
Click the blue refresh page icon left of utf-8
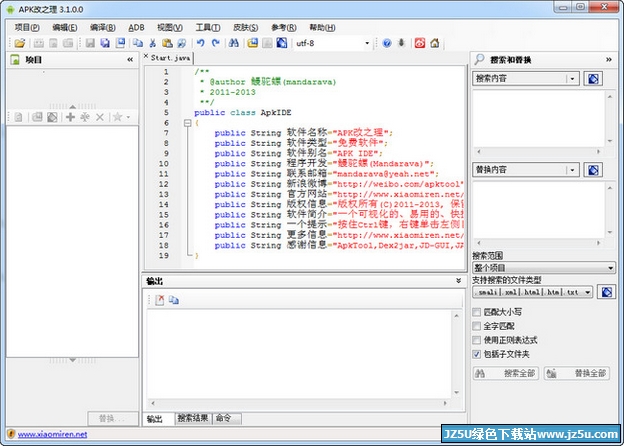pos(282,43)
